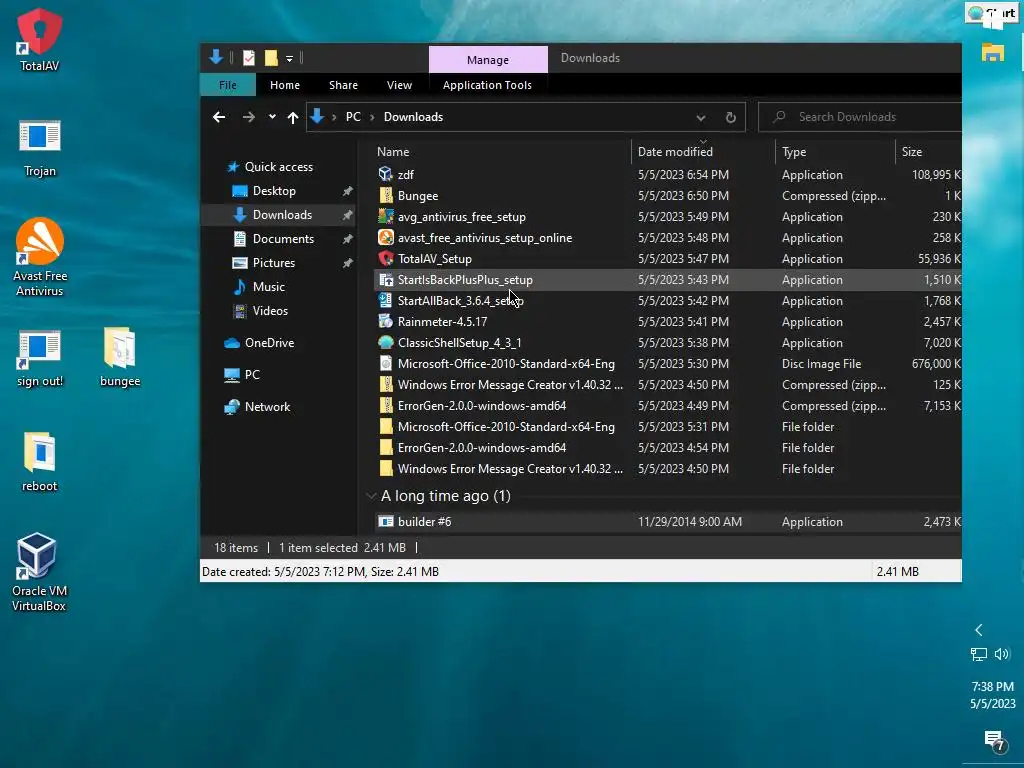Open Customize Quick Access Toolbar dropdown
The image size is (1024, 768).
click(x=289, y=59)
